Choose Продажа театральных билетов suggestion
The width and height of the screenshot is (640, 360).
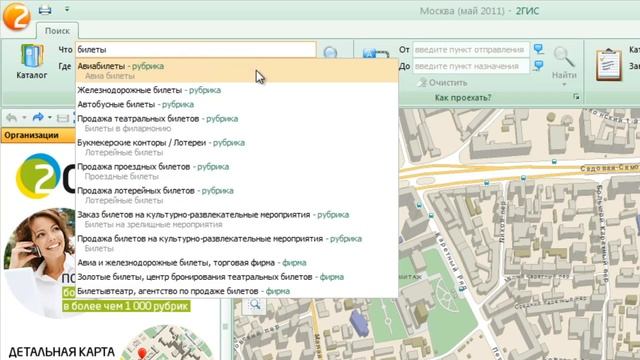[237, 123]
